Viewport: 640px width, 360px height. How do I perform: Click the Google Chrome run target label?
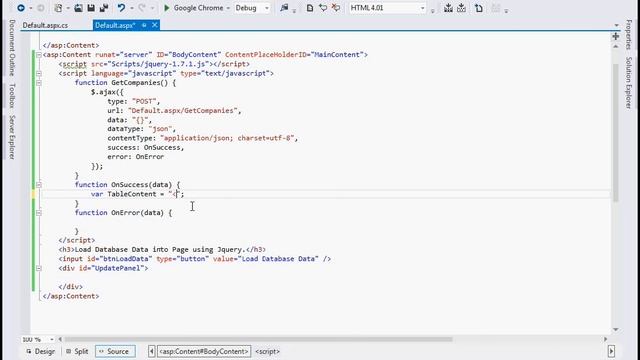pos(198,8)
